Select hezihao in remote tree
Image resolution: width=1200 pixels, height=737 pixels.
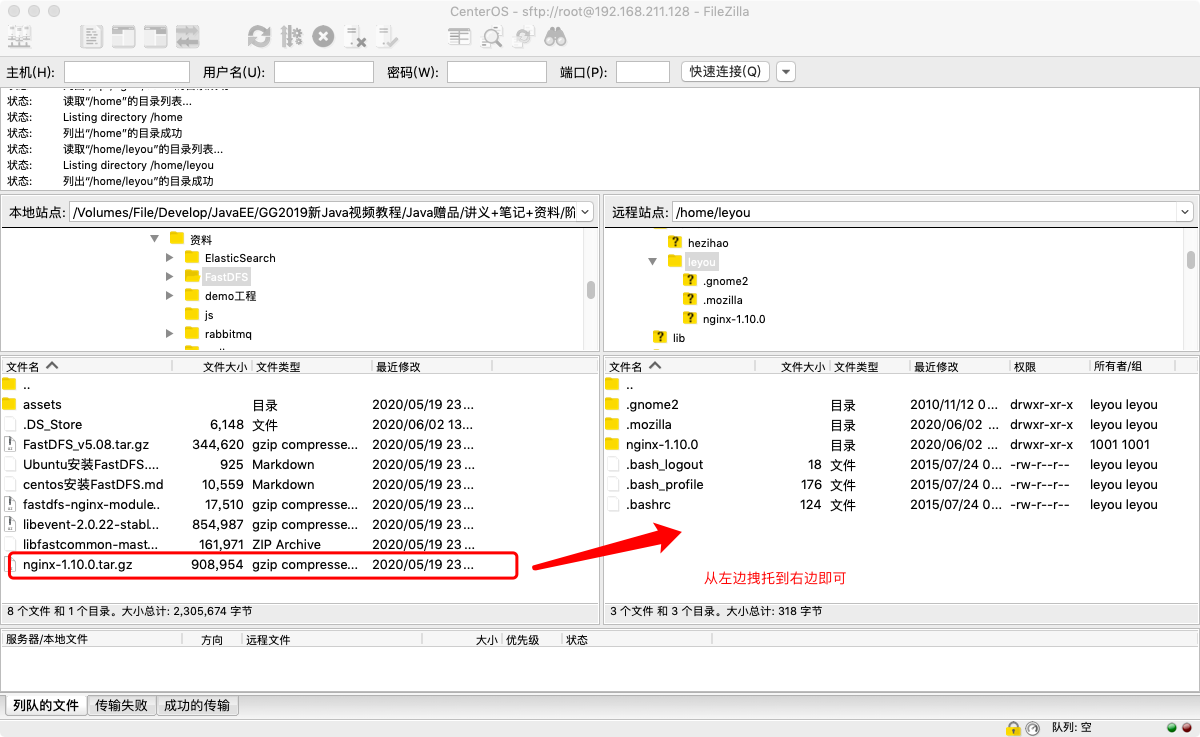pos(708,243)
